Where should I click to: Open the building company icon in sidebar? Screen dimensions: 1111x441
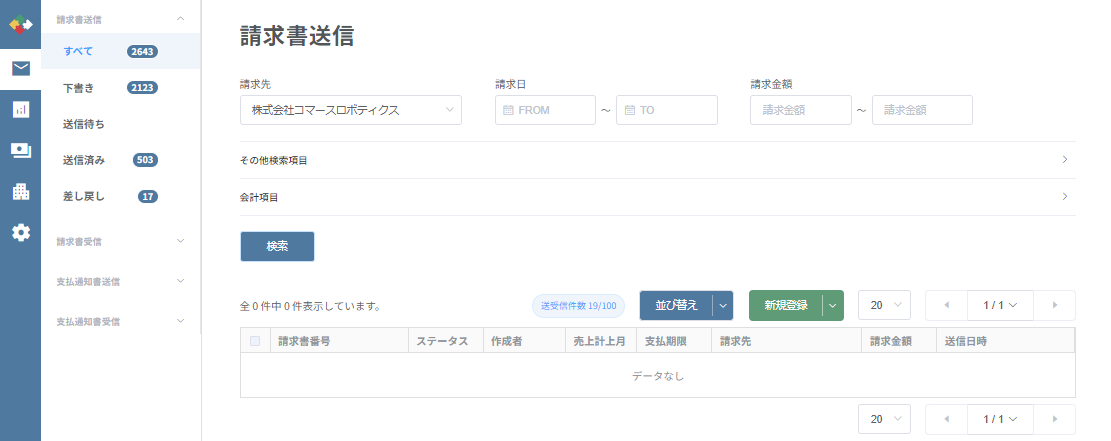pos(20,191)
